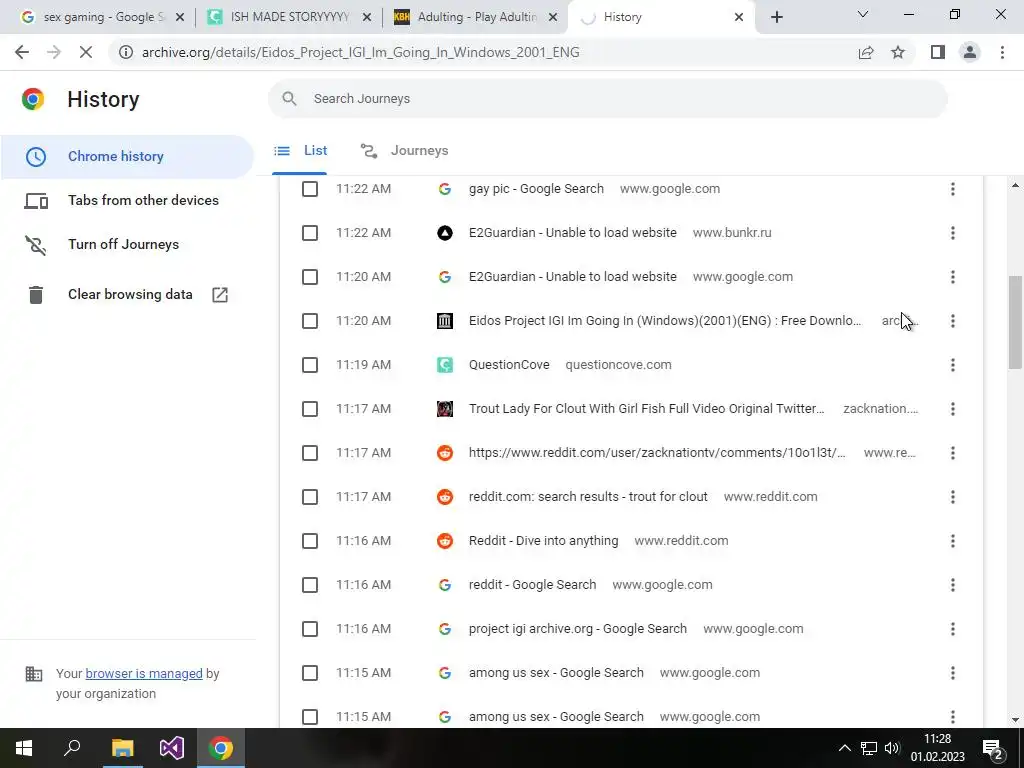Image resolution: width=1024 pixels, height=768 pixels.
Task: Open the Windows Start menu
Action: (x=24, y=748)
